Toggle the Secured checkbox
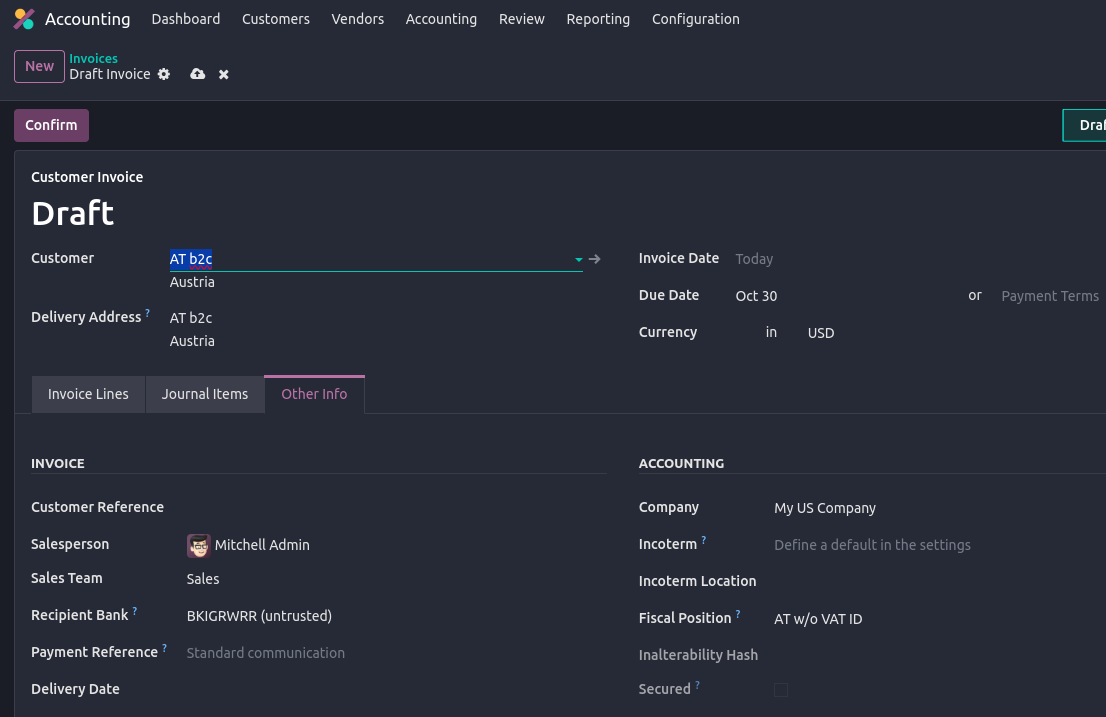Screen dimensions: 1106x717 pyautogui.click(x=781, y=690)
